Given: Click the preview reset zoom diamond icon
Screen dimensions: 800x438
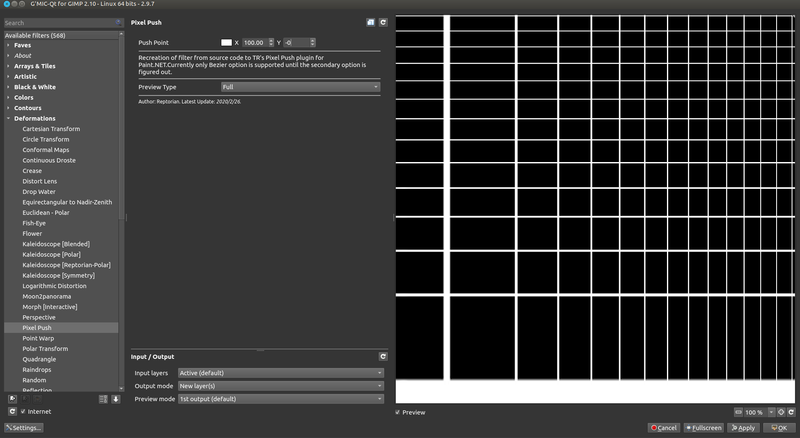Looking at the screenshot, I should [x=781, y=412].
